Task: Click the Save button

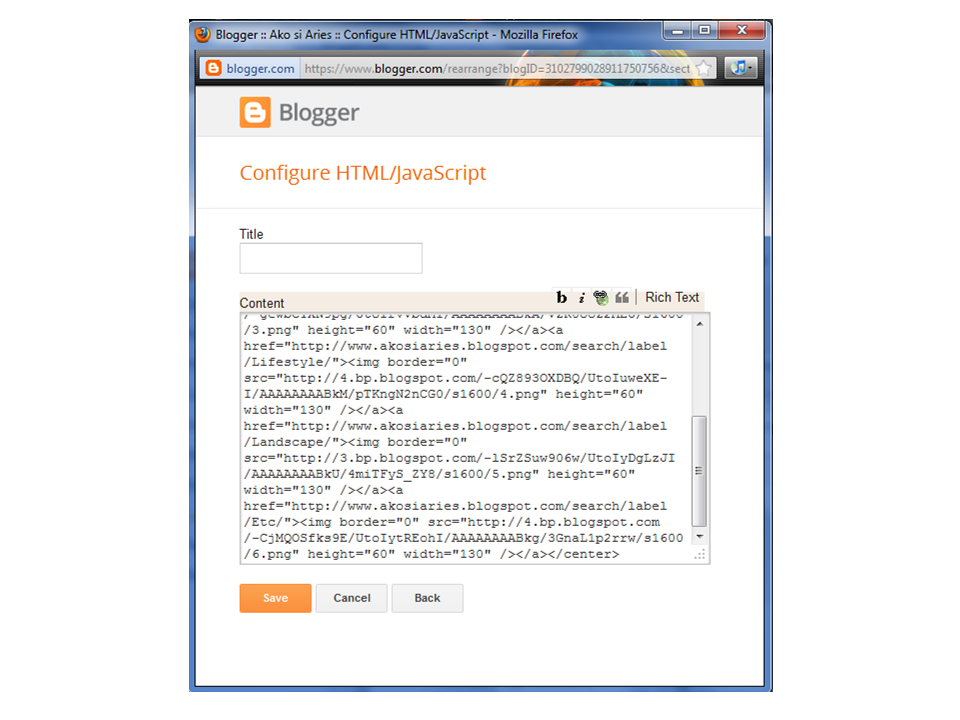Action: (x=276, y=598)
